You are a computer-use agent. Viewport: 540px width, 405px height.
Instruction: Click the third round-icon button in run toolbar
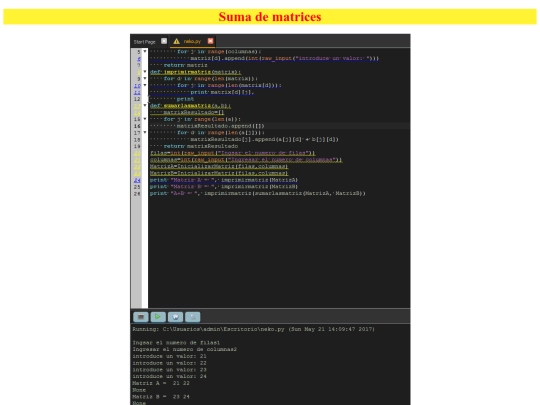(x=175, y=317)
